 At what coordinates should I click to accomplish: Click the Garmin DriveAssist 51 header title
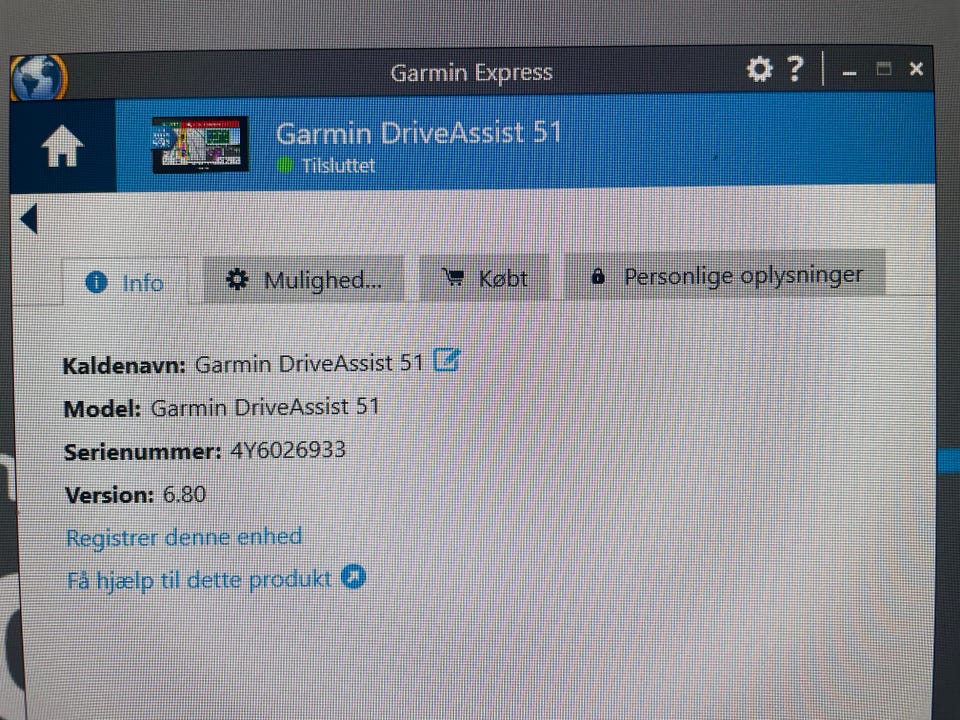(418, 133)
